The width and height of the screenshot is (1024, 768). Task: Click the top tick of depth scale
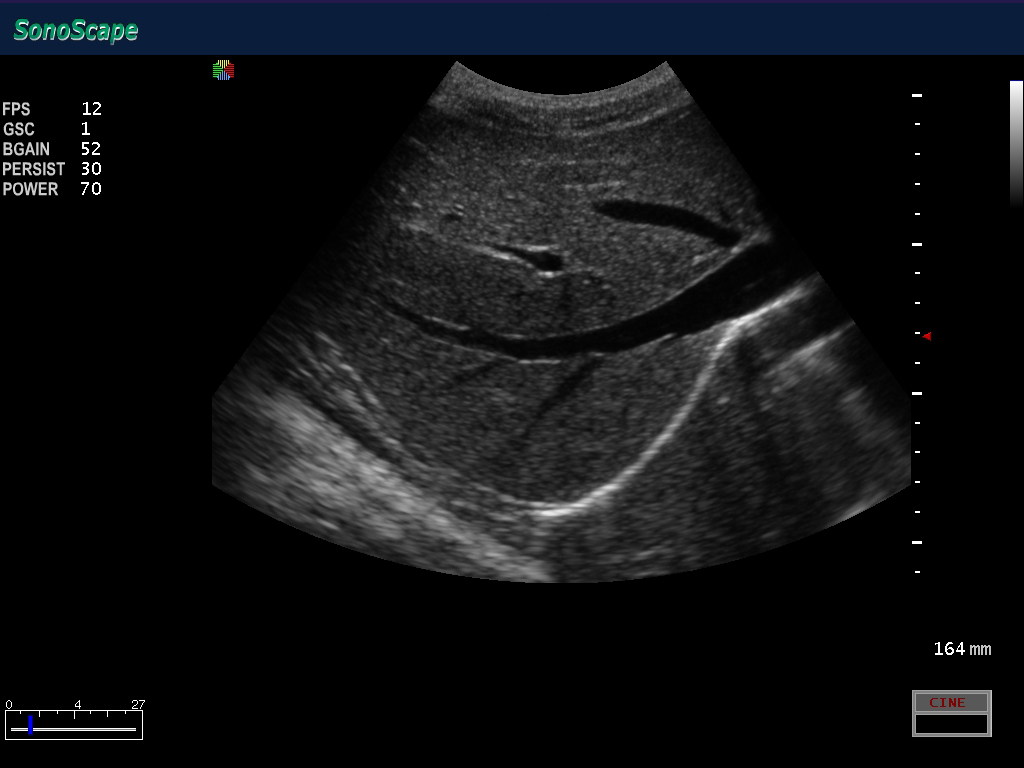(x=917, y=95)
